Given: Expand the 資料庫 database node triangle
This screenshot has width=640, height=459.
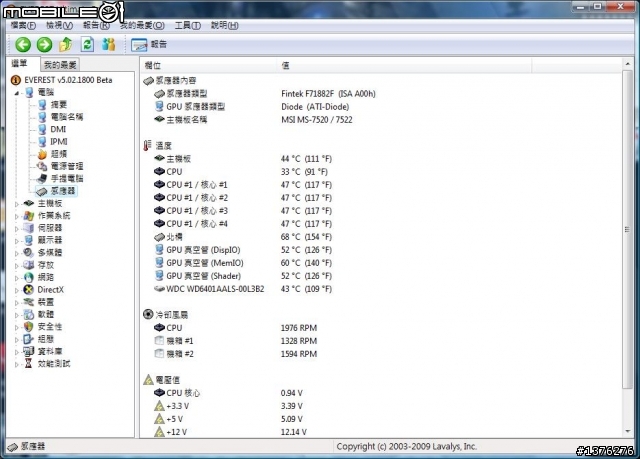Looking at the screenshot, I should pyautogui.click(x=17, y=352).
